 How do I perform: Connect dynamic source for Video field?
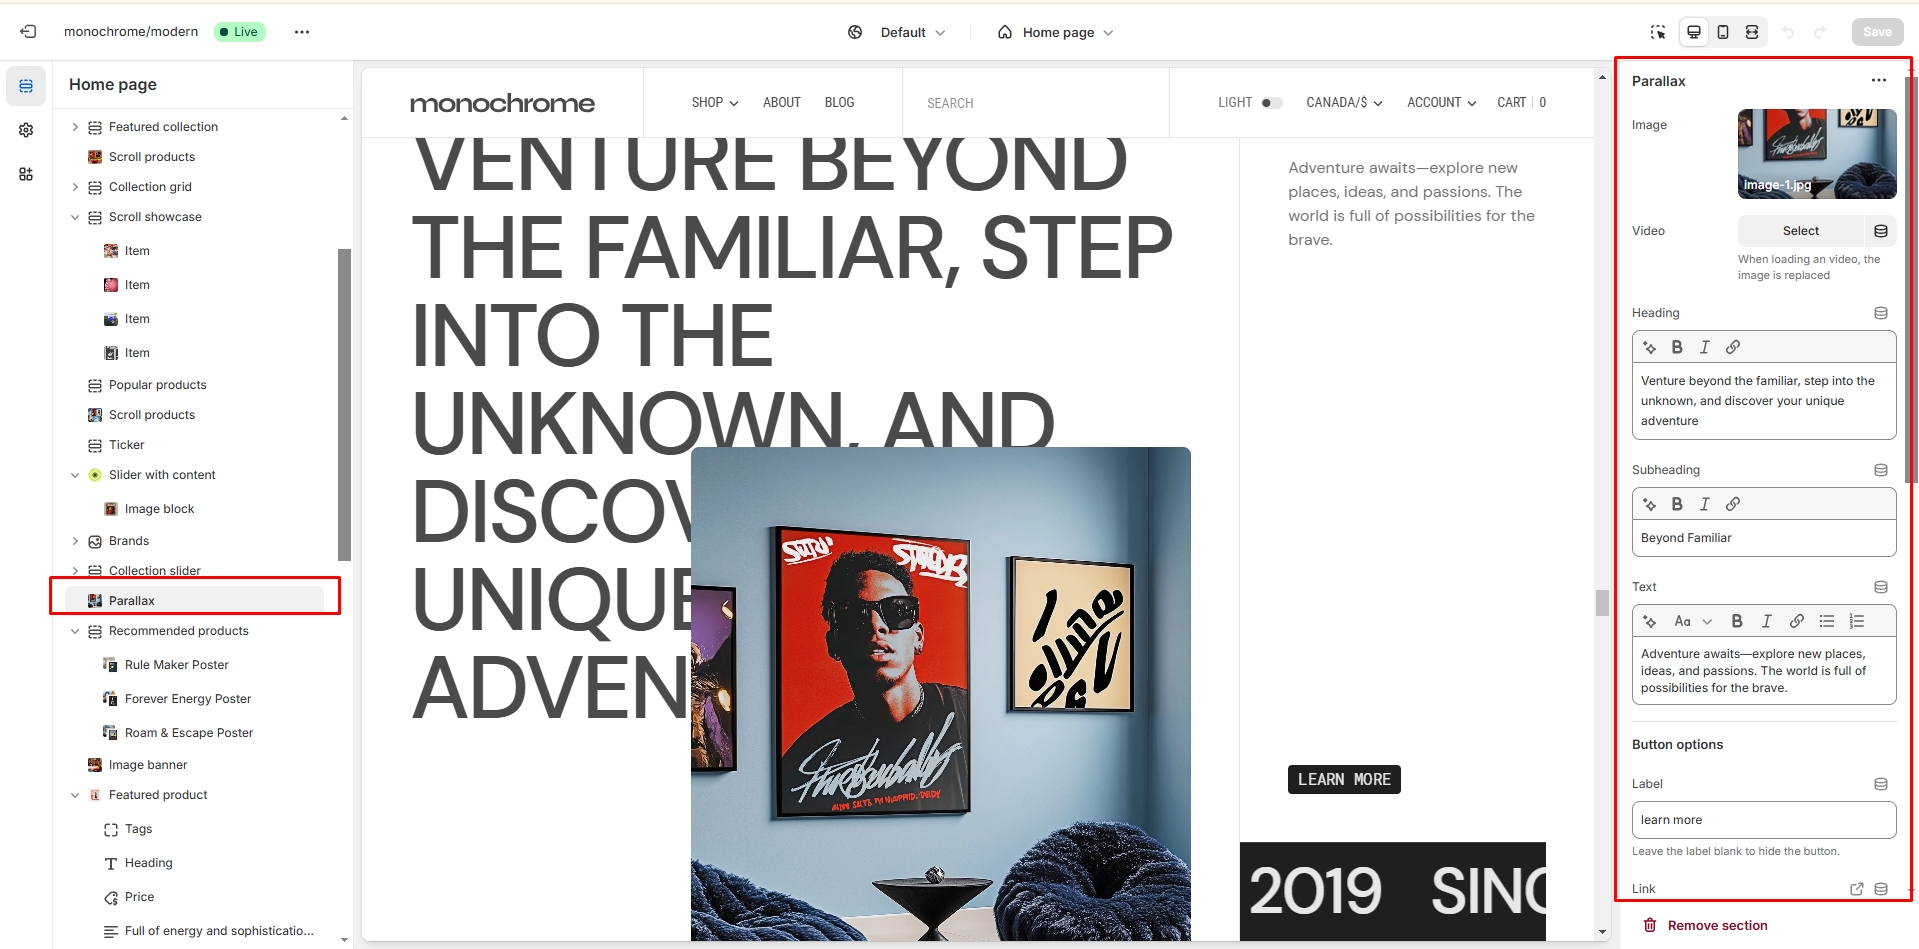point(1881,231)
